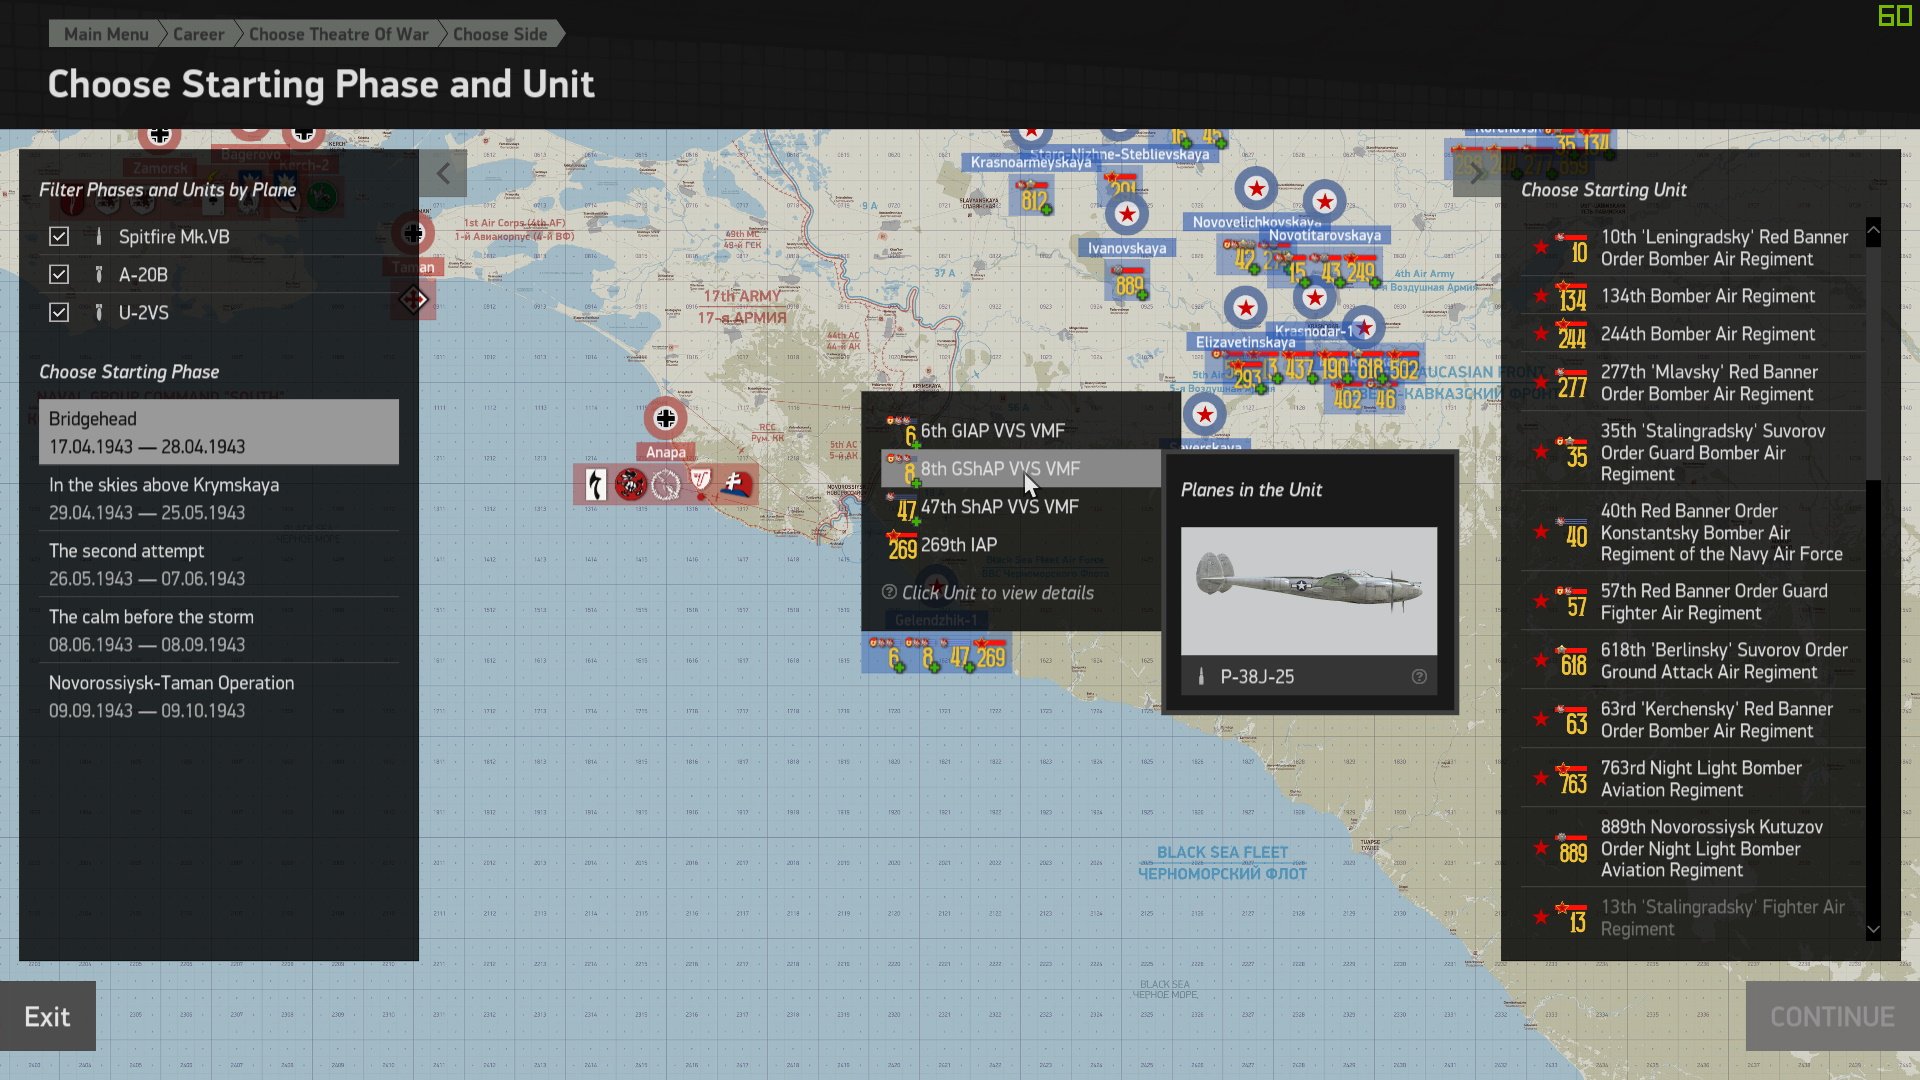Choose 6th GIAP VVS VMF in popup

tap(1020, 431)
